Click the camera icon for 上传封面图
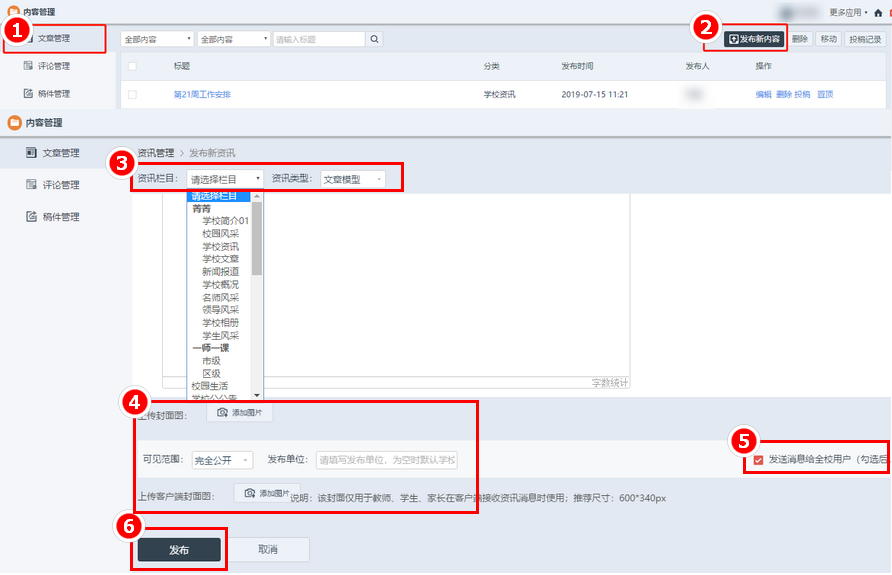The width and height of the screenshot is (892, 575). (222, 412)
